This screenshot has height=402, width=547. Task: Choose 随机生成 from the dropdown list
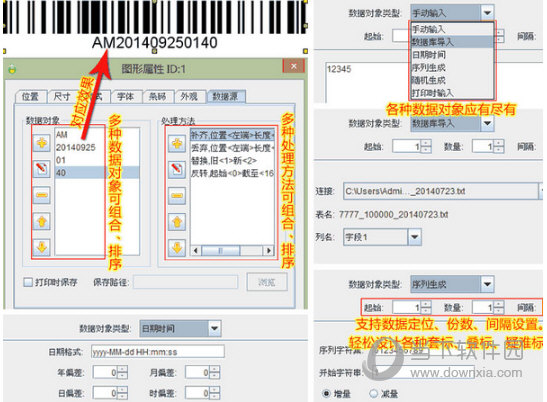[452, 80]
